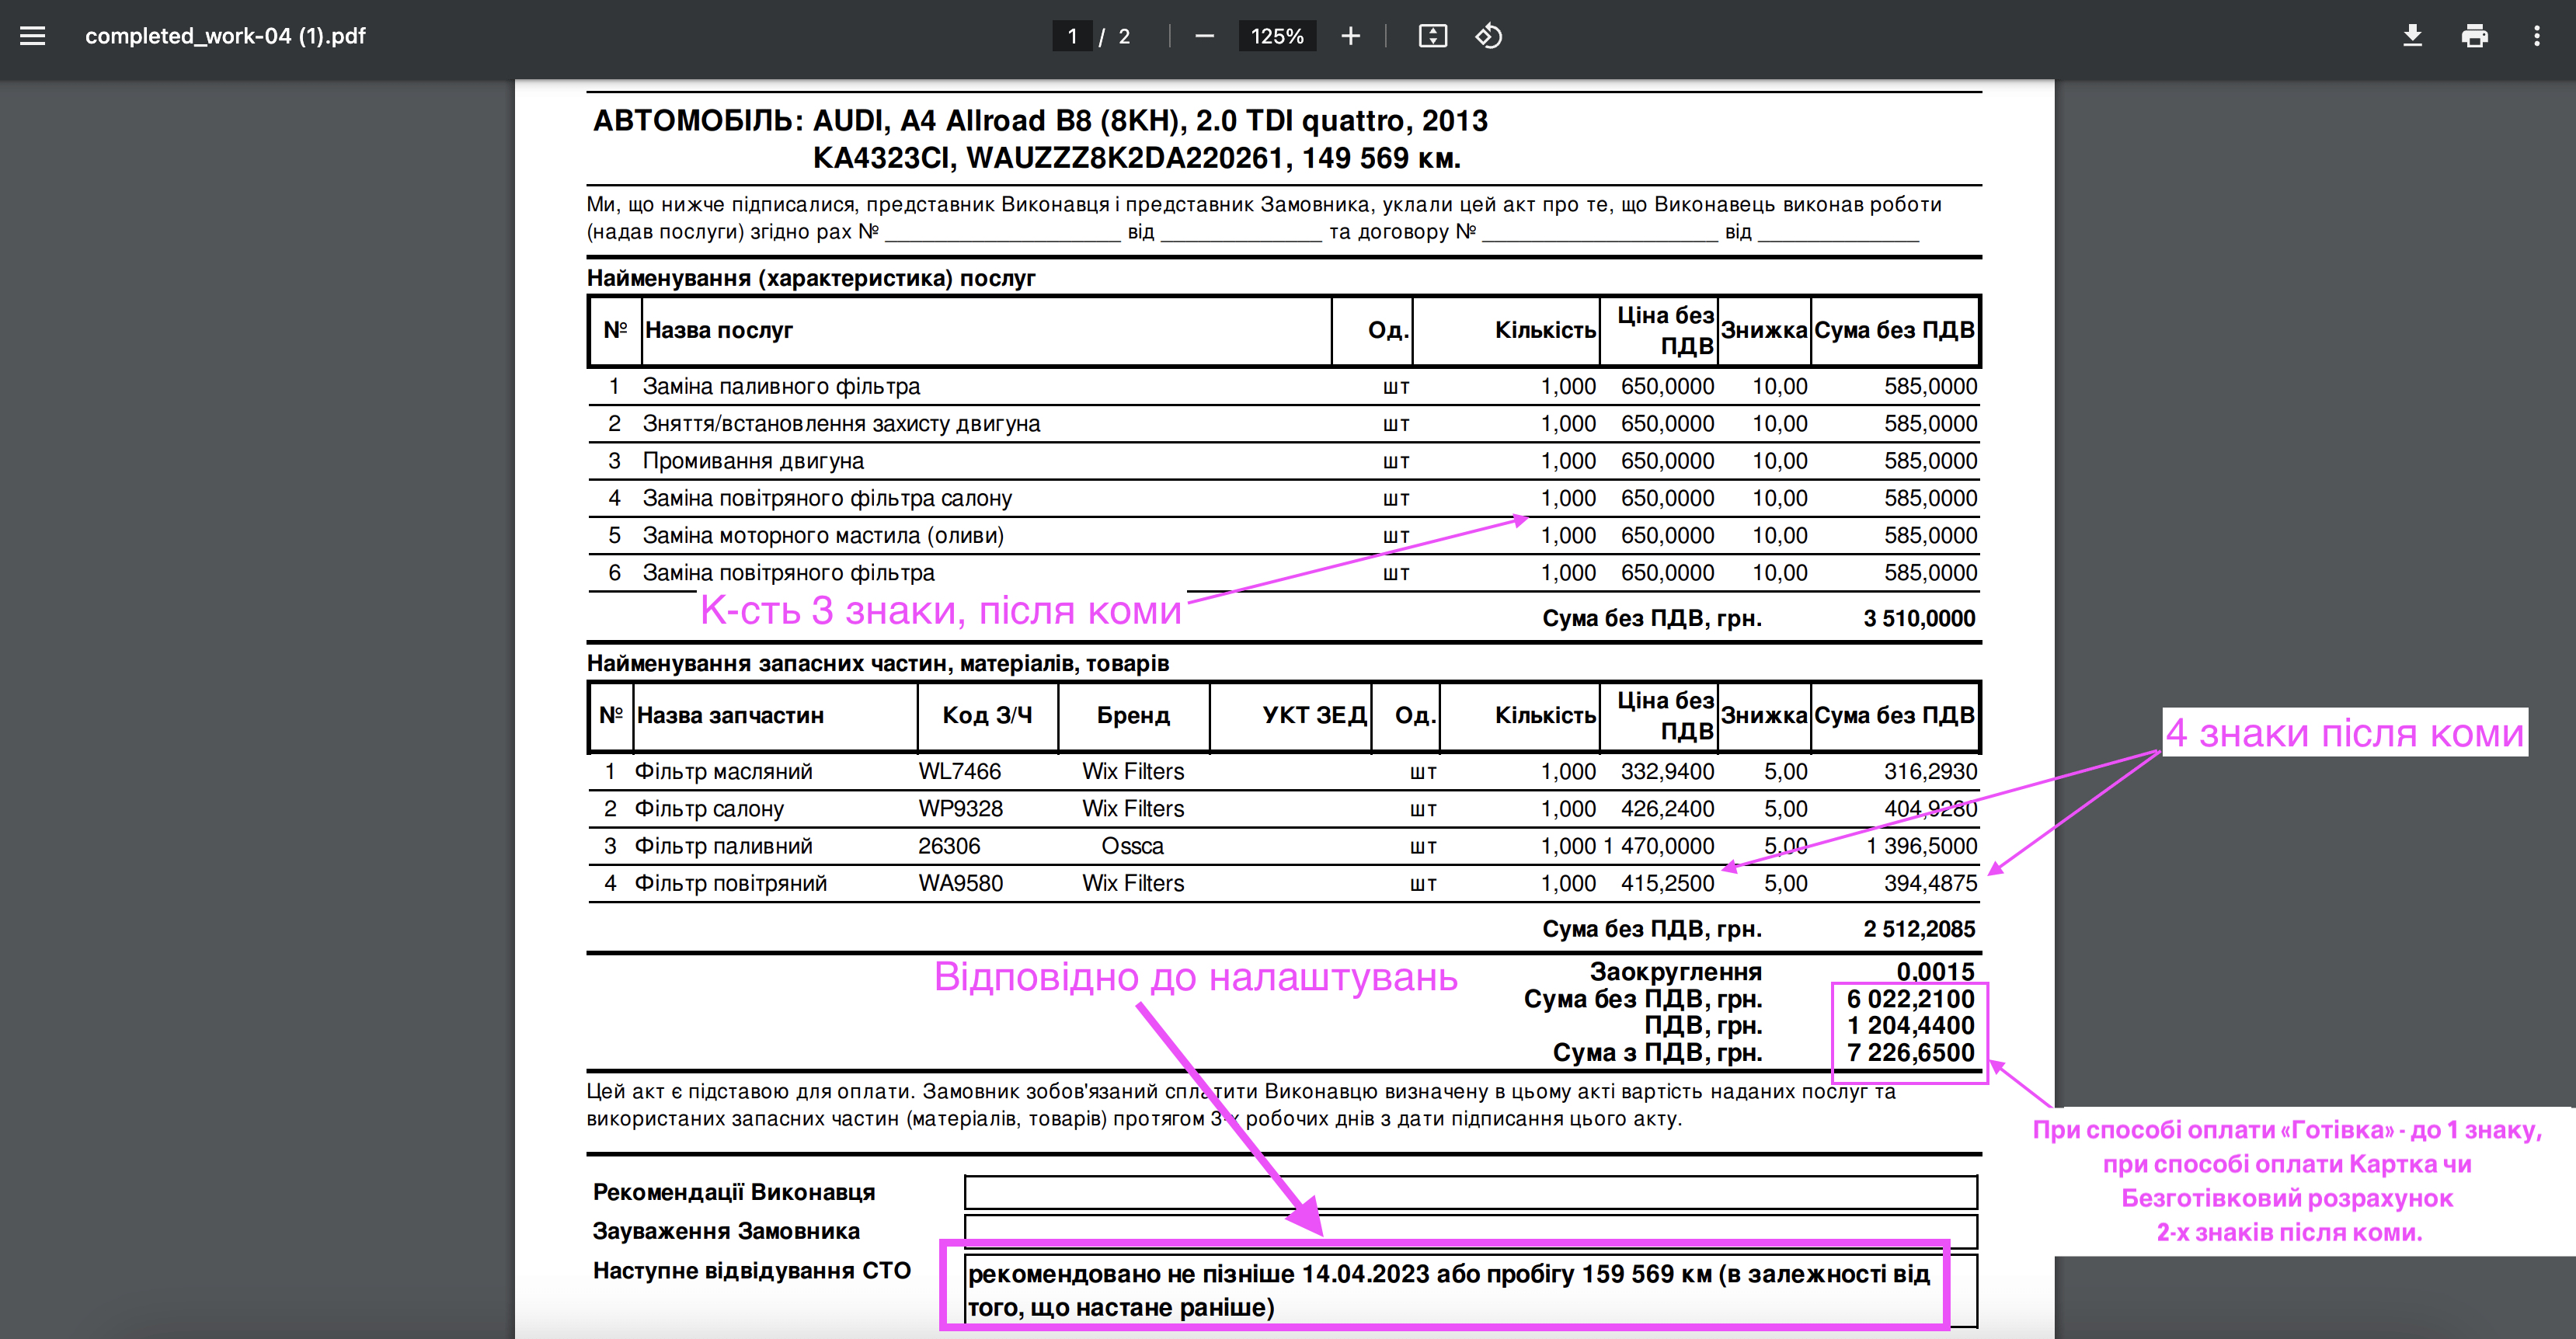Click the Фільтр паливний row name
2576x1339 pixels.
coord(723,846)
